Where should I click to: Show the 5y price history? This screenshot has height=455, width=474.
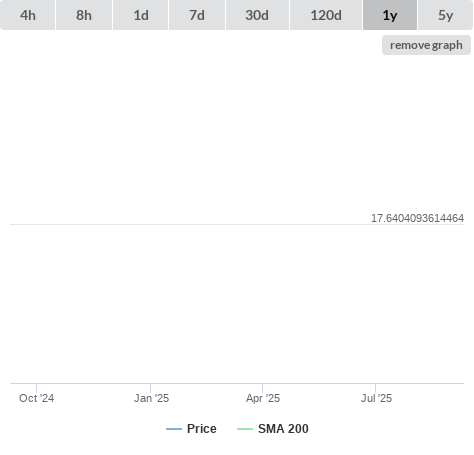(x=445, y=15)
